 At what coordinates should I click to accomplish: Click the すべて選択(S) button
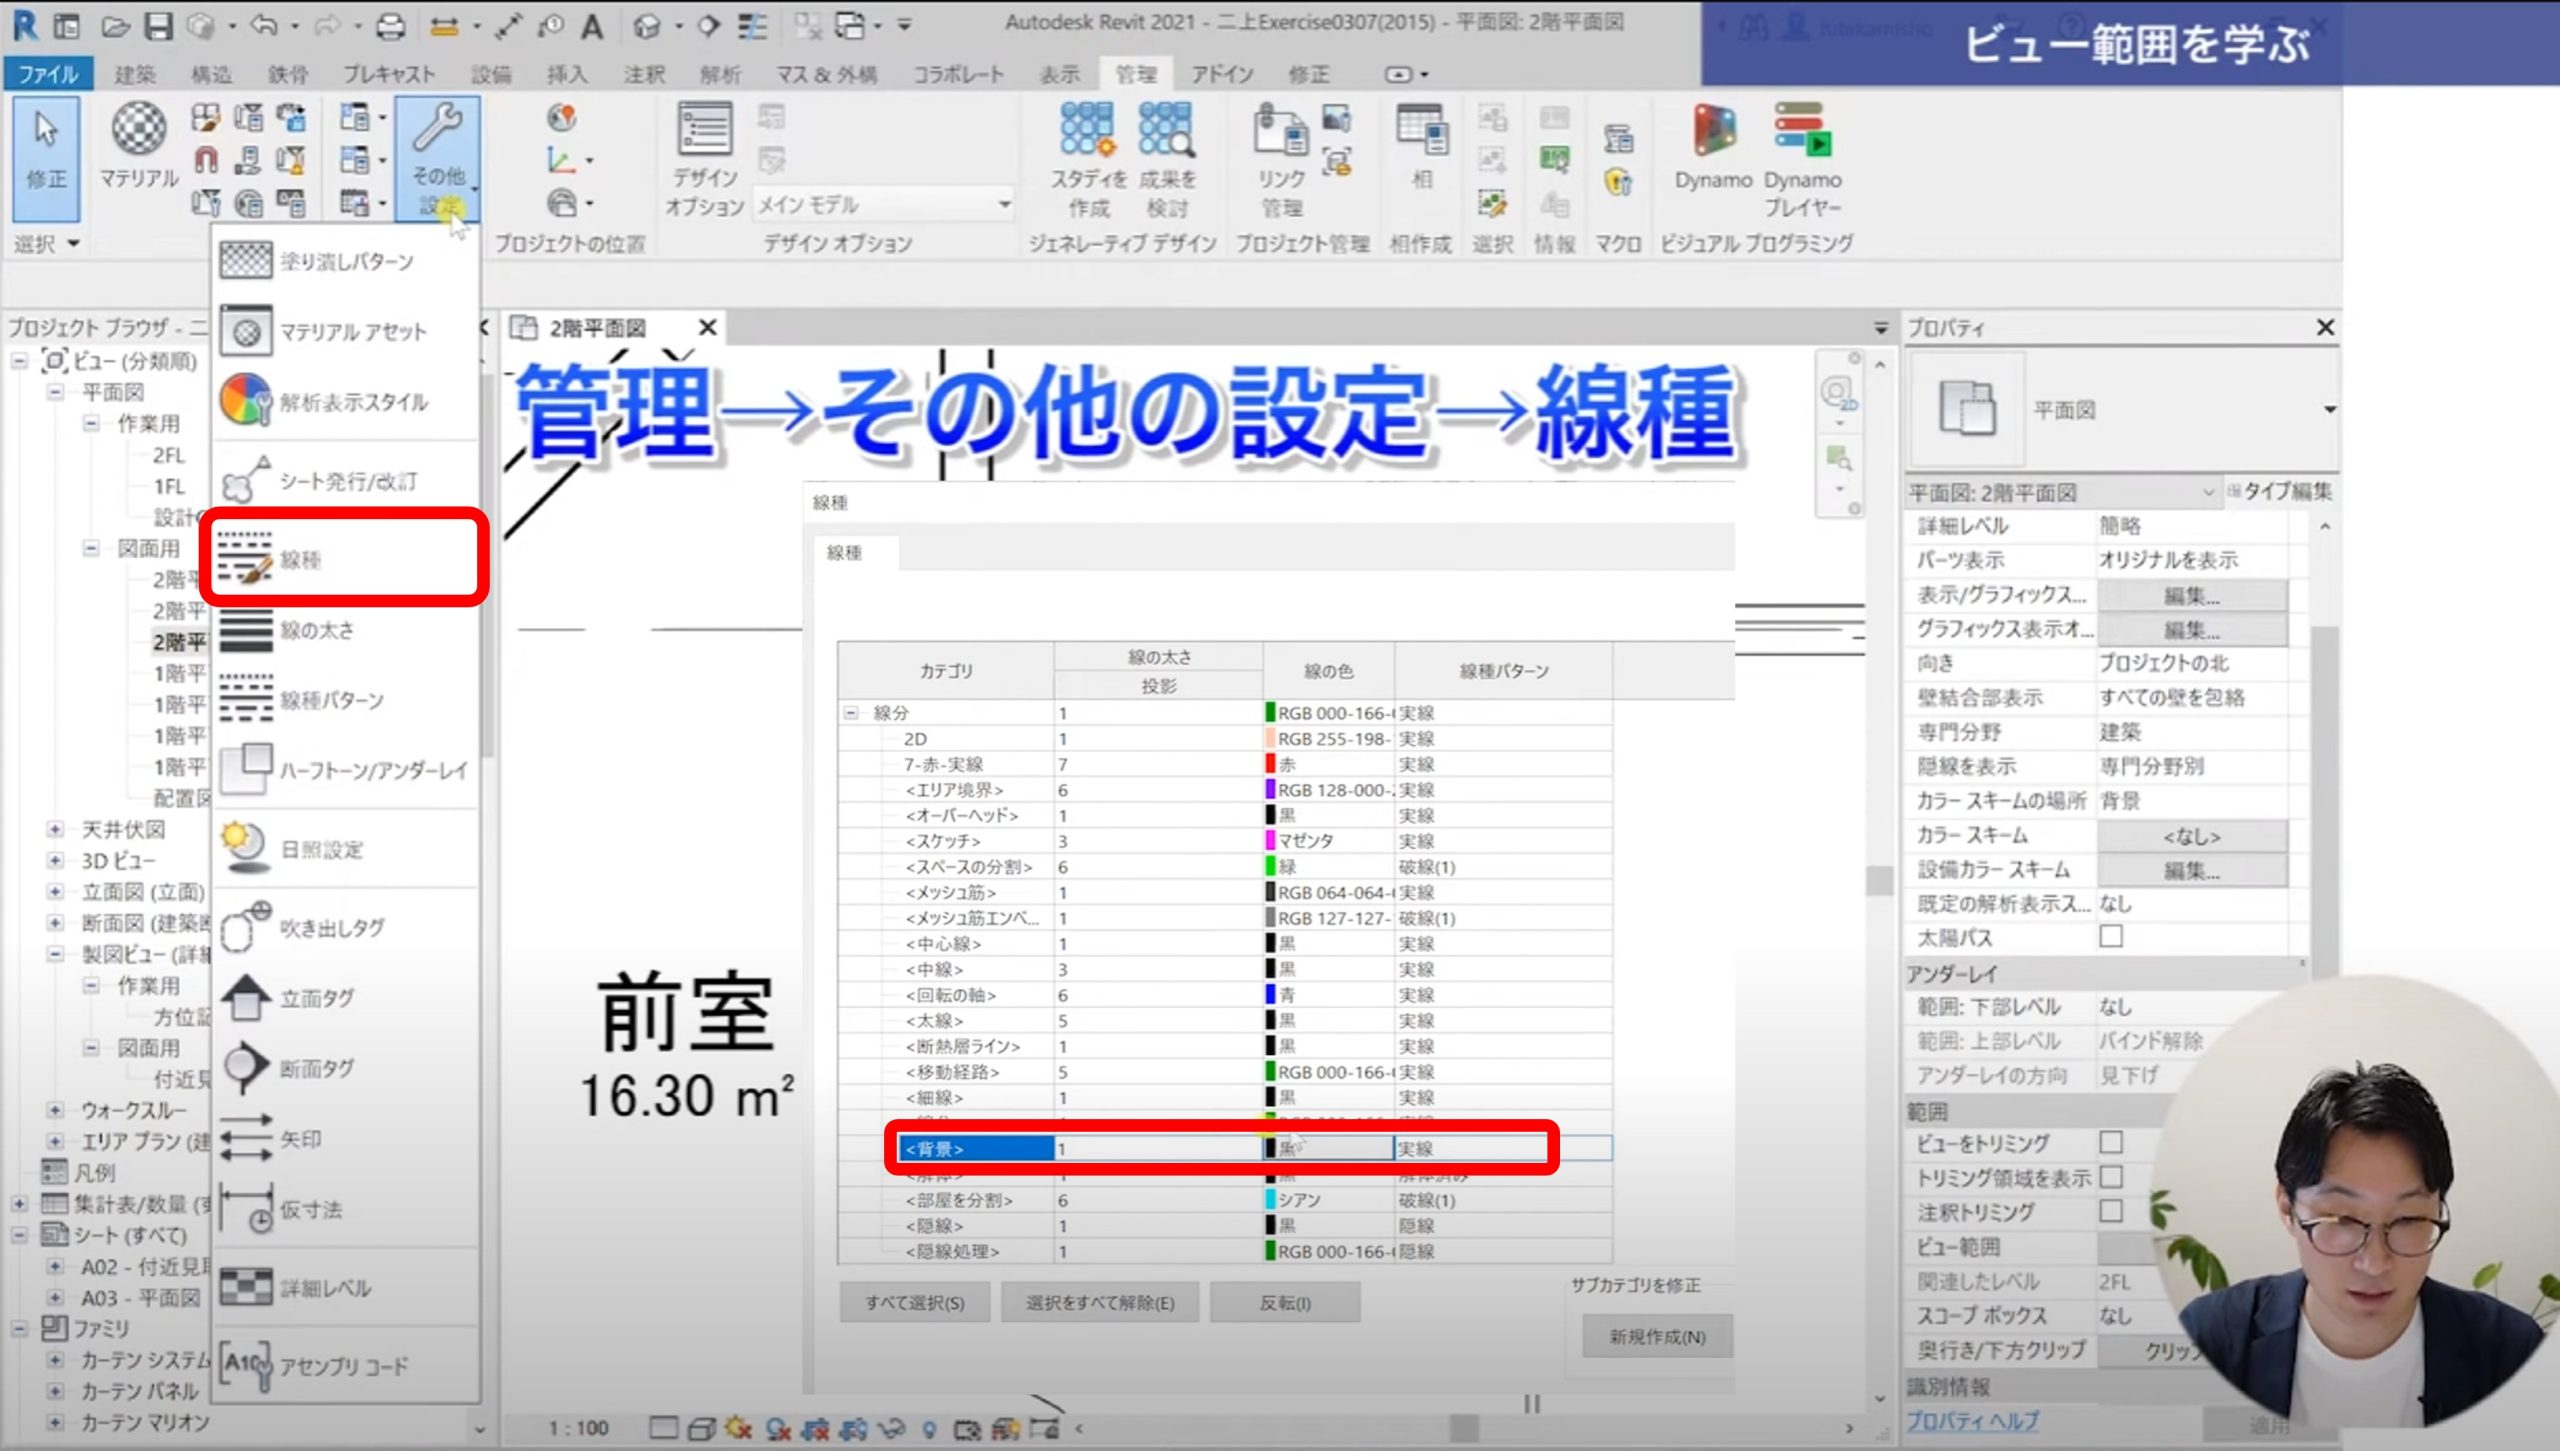[914, 1303]
